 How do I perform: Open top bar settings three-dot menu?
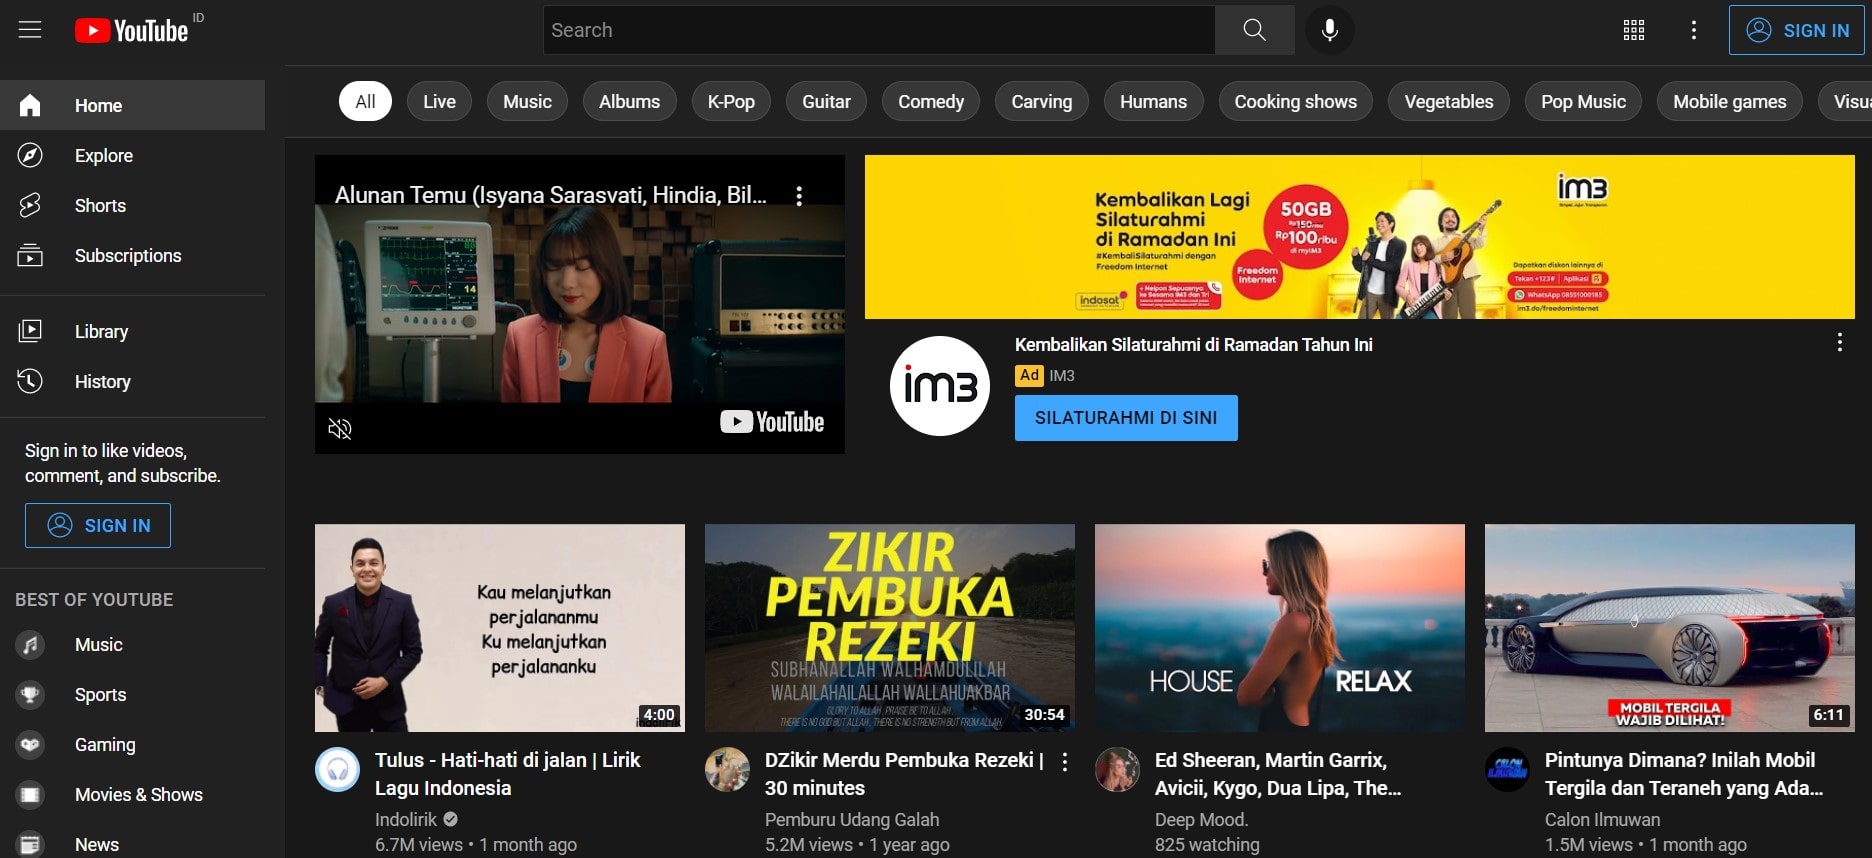[x=1694, y=30]
